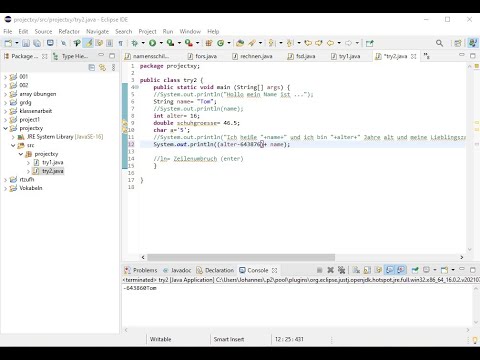The width and height of the screenshot is (480, 360).
Task: Open the Display Selected Console dropdown
Action: tap(435, 270)
